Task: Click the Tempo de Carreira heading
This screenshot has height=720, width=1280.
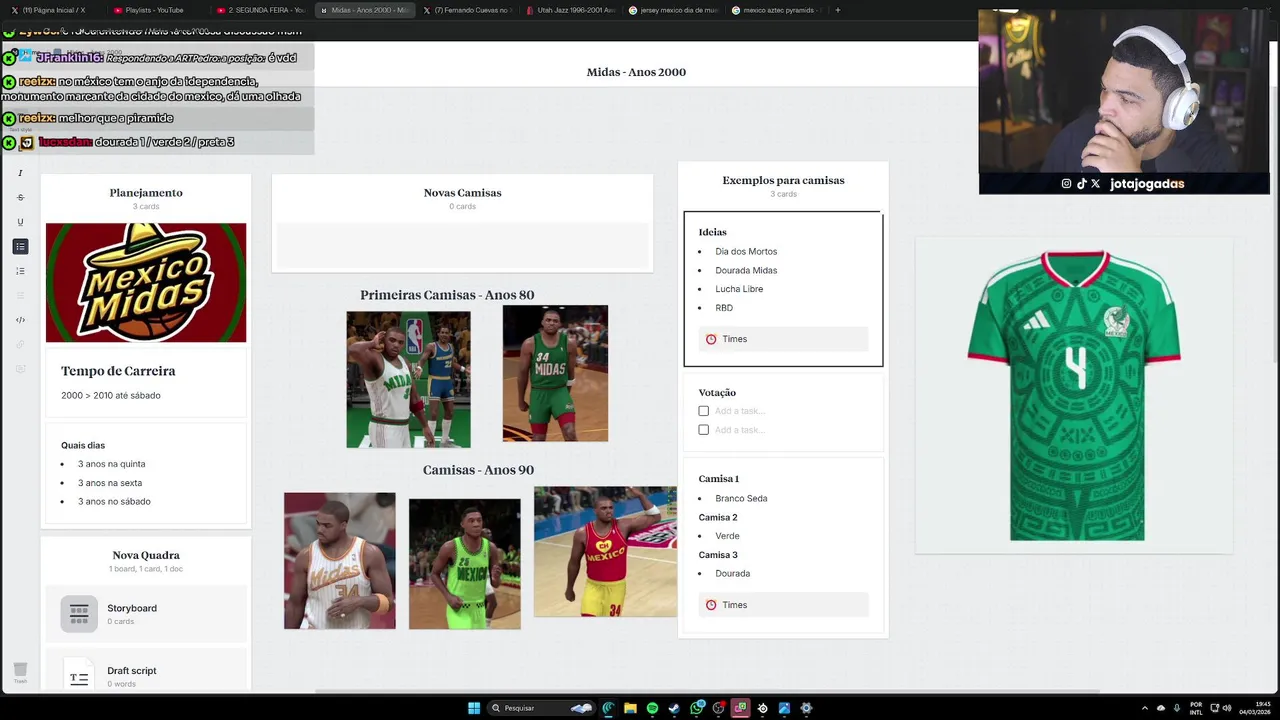Action: pos(118,371)
